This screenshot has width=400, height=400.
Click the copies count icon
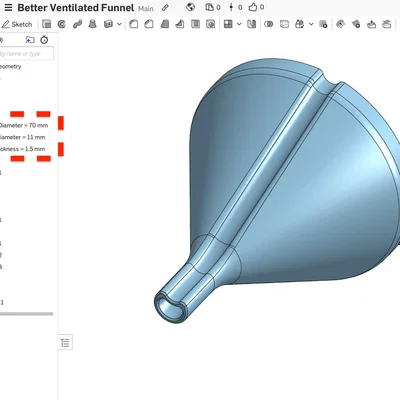tap(209, 7)
